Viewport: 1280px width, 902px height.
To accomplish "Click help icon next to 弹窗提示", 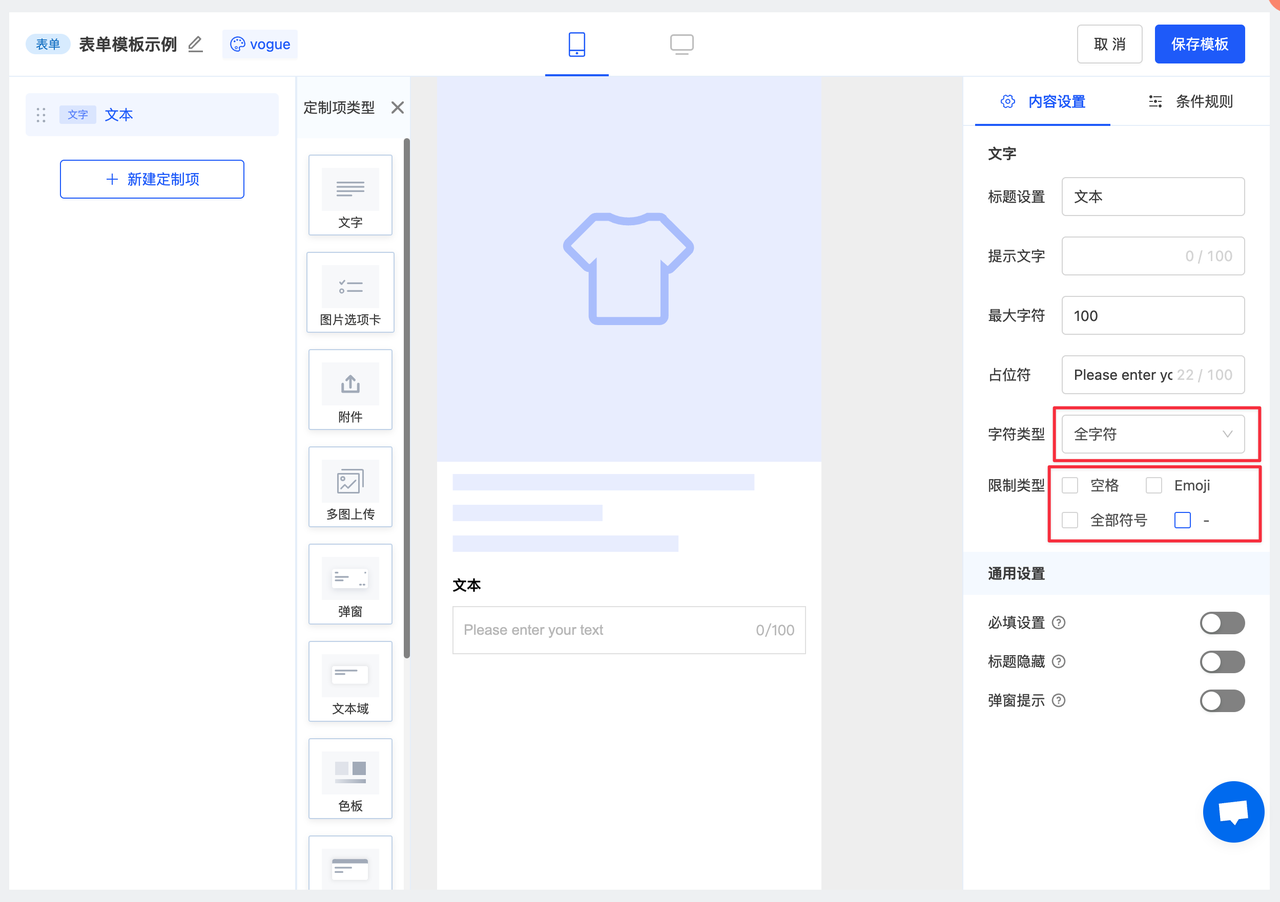I will pyautogui.click(x=1059, y=701).
